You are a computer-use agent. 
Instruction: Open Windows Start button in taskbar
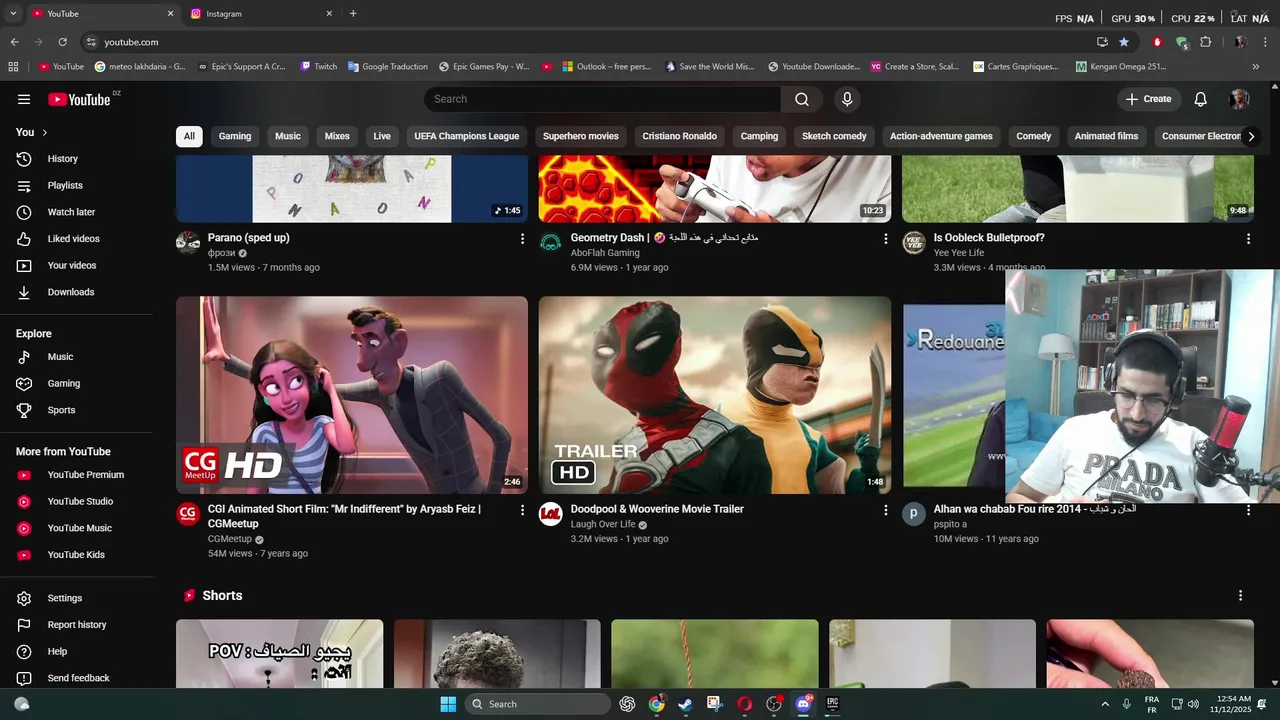(448, 704)
